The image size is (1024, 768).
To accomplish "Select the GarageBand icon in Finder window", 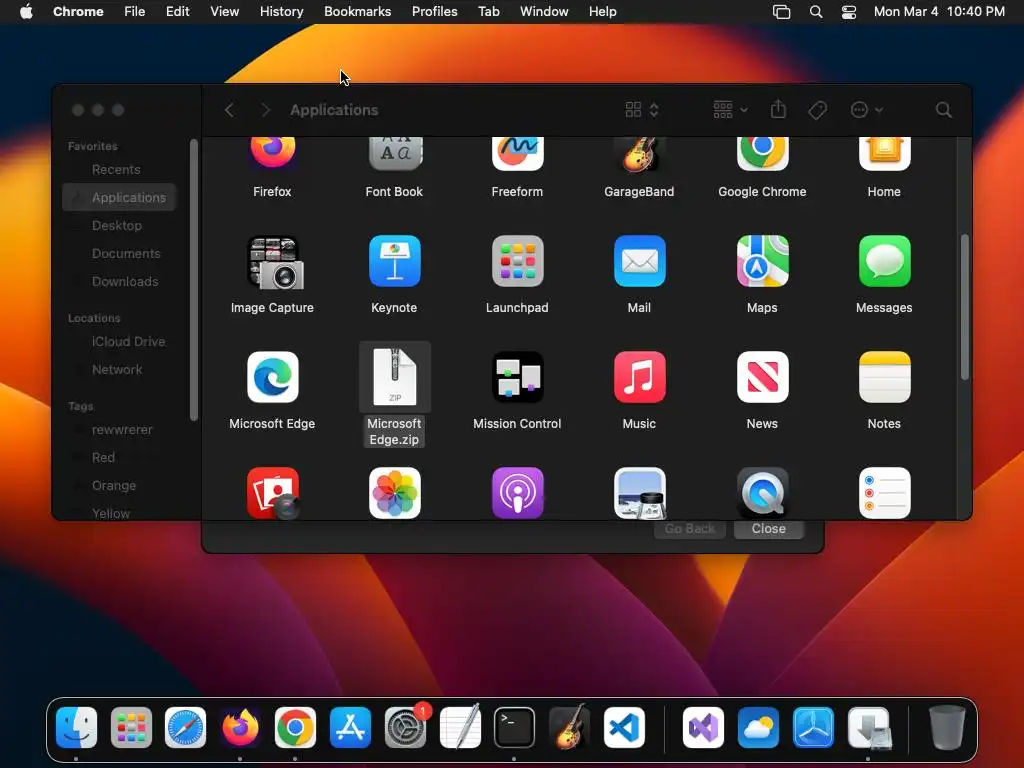I will (639, 153).
